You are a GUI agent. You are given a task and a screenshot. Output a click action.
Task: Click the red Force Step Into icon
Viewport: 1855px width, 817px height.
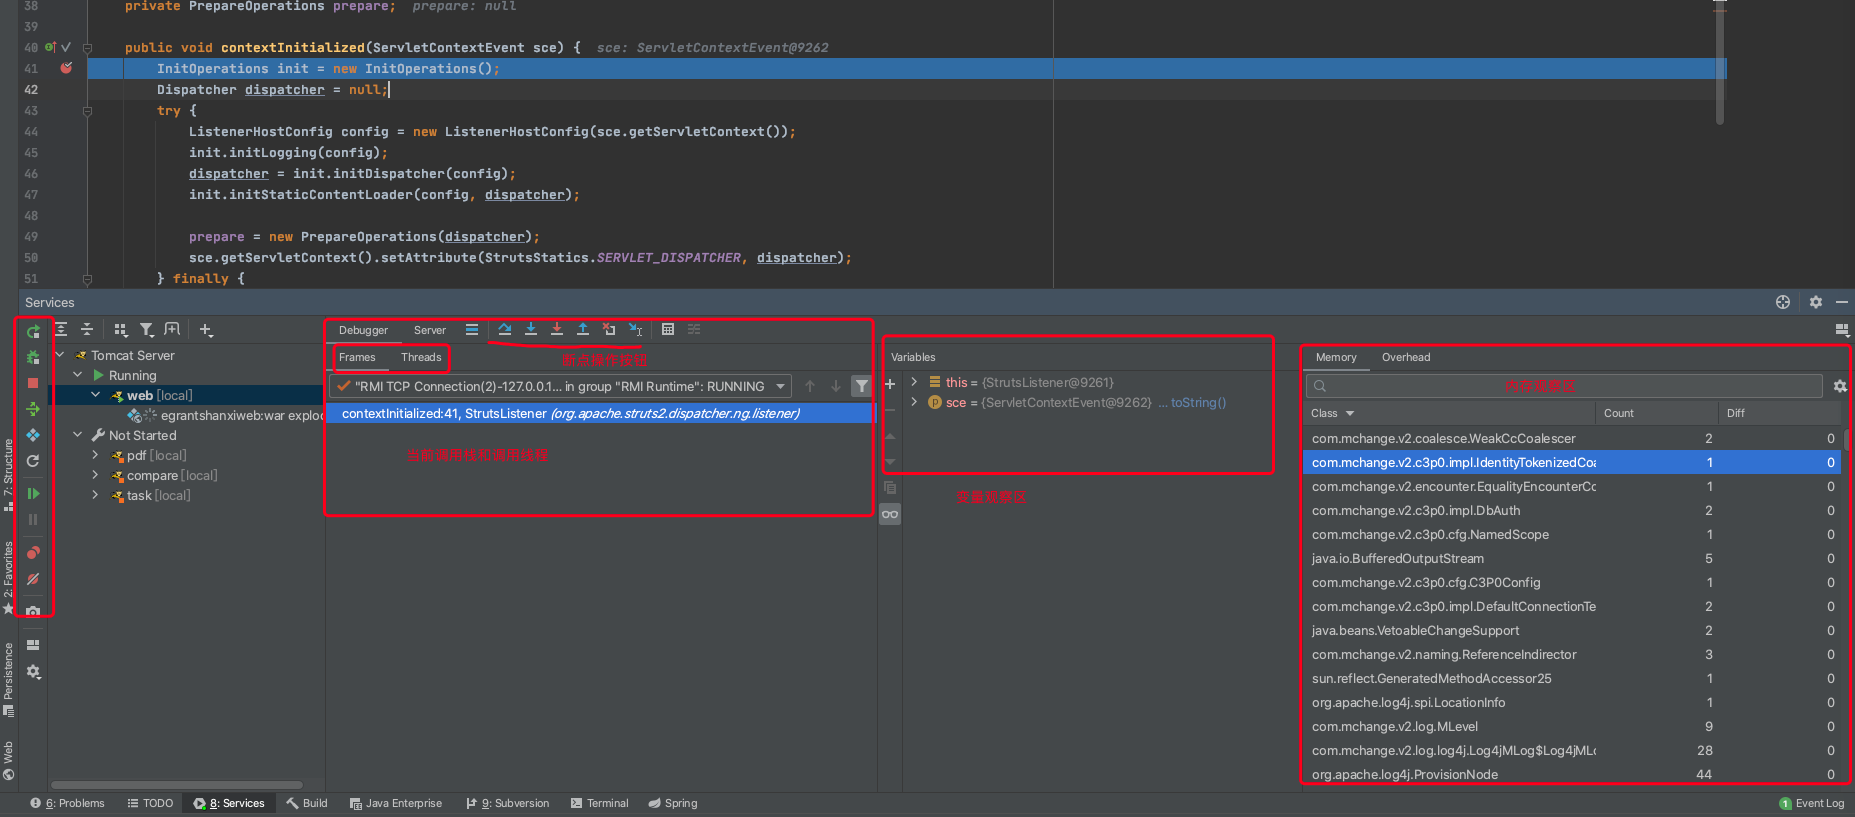pyautogui.click(x=557, y=329)
